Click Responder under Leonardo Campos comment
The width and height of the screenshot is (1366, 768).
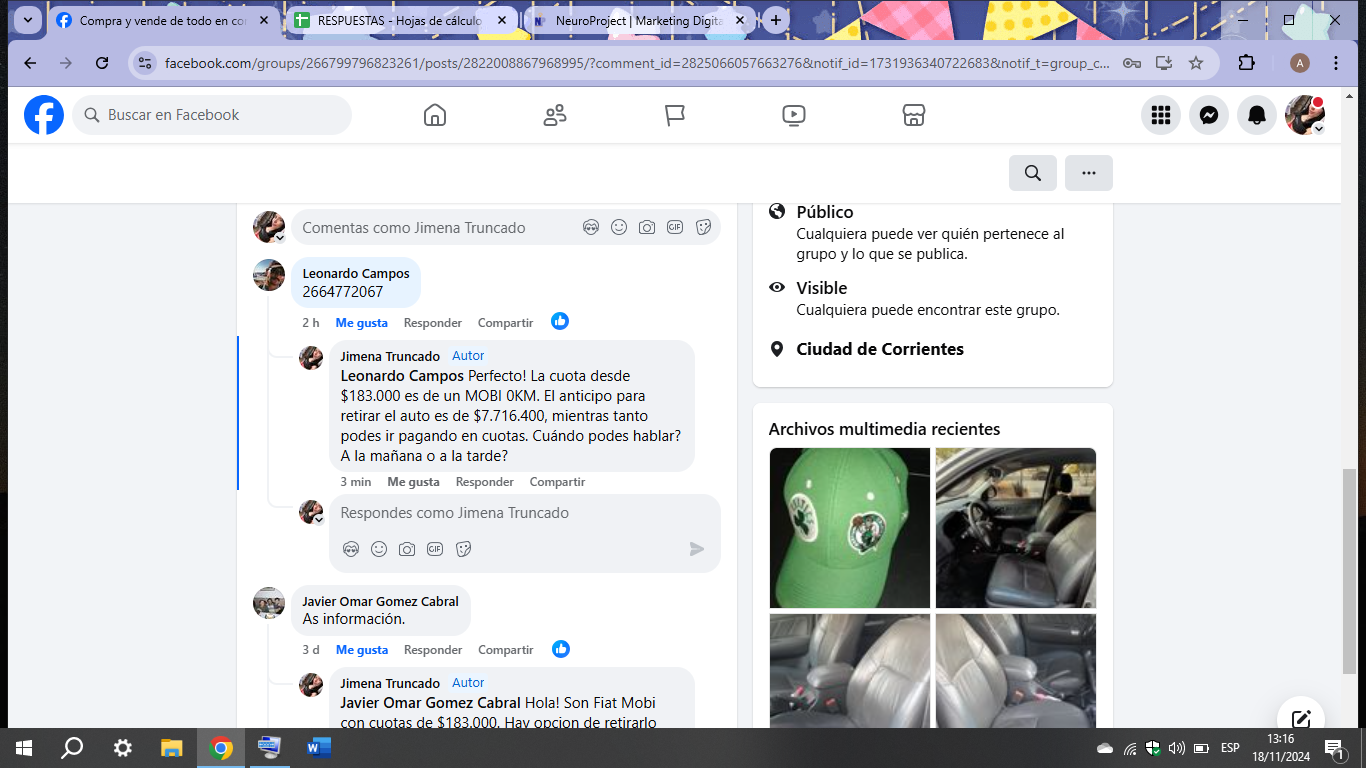[432, 323]
